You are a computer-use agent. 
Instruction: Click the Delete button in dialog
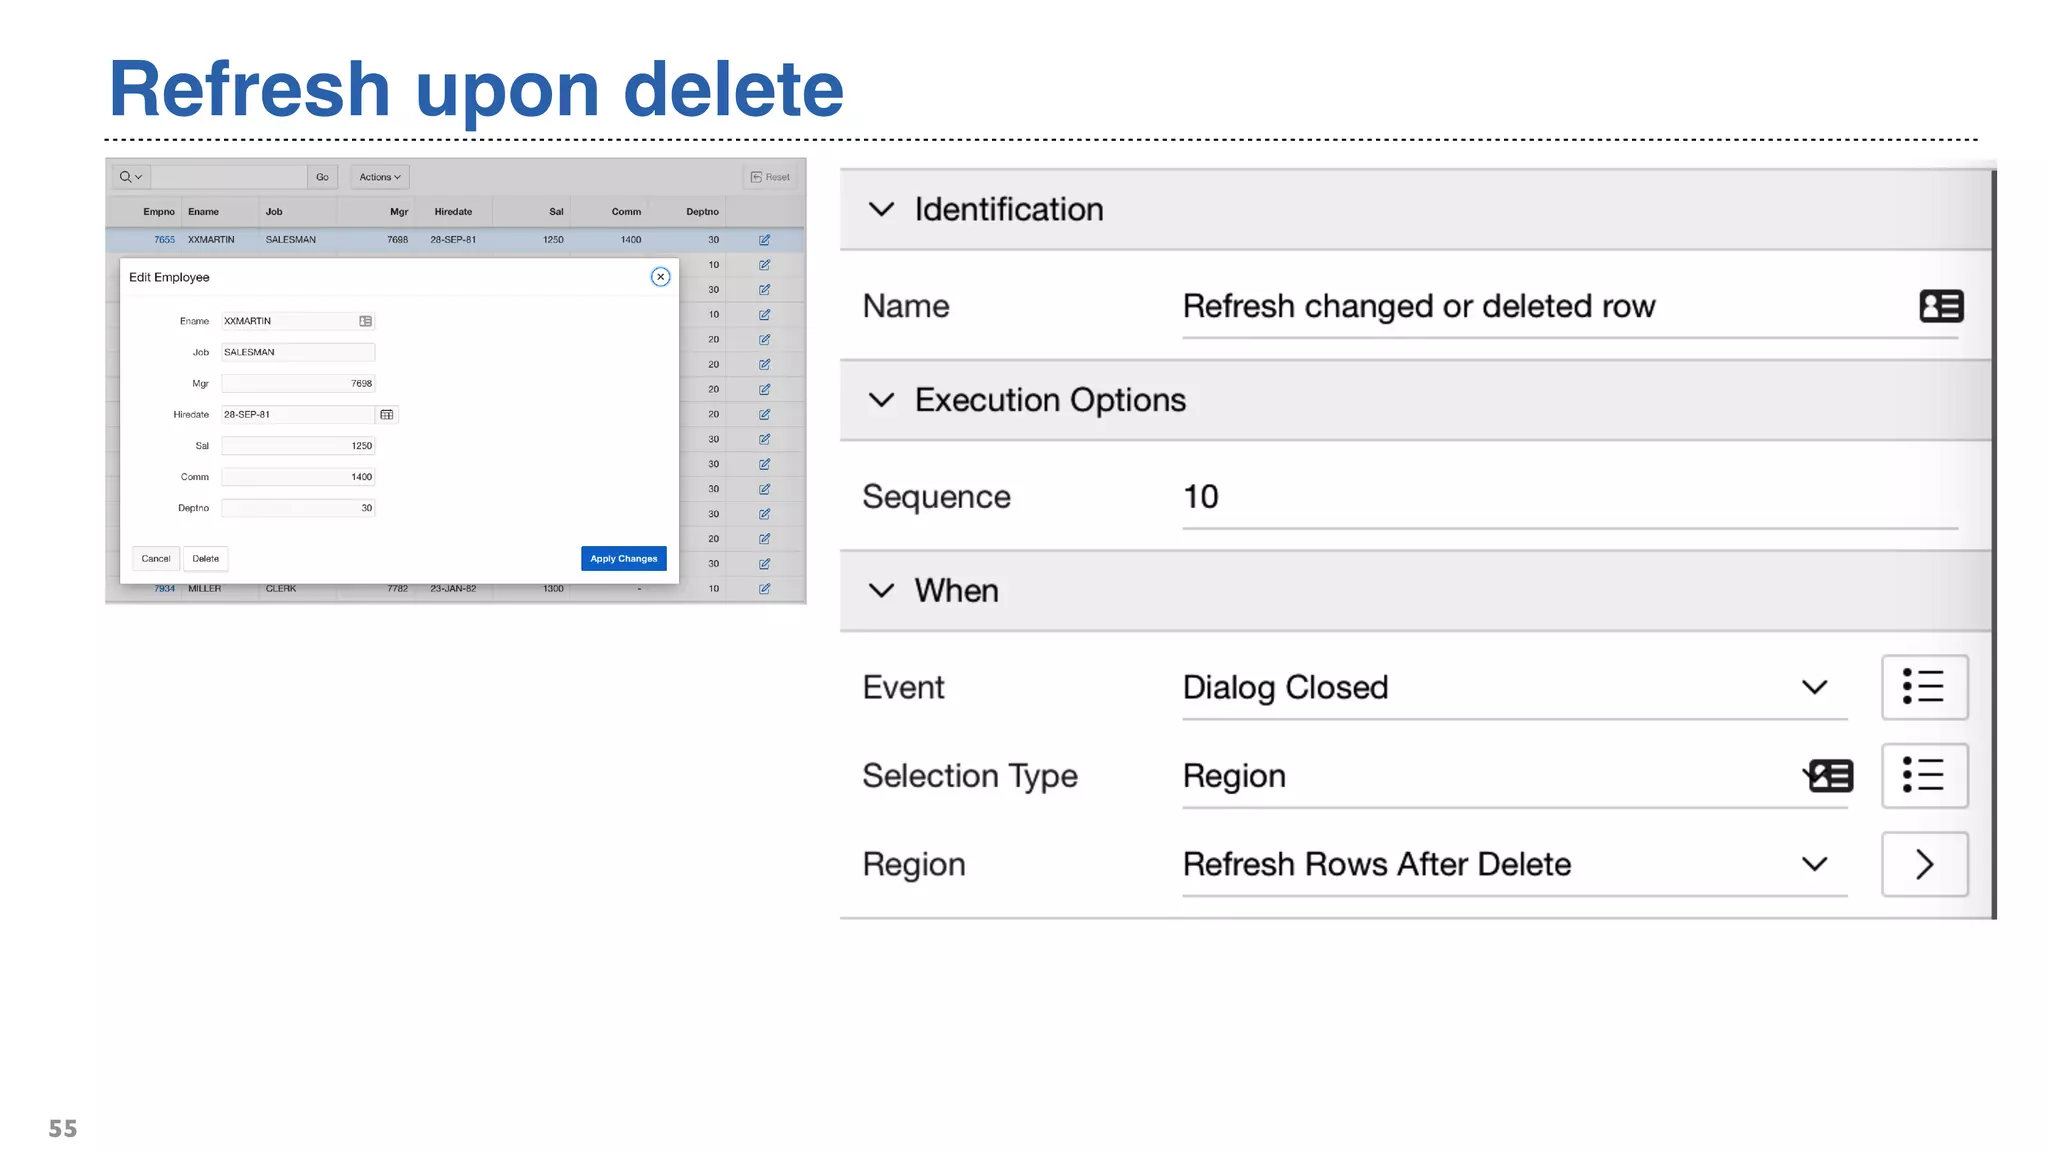coord(205,559)
